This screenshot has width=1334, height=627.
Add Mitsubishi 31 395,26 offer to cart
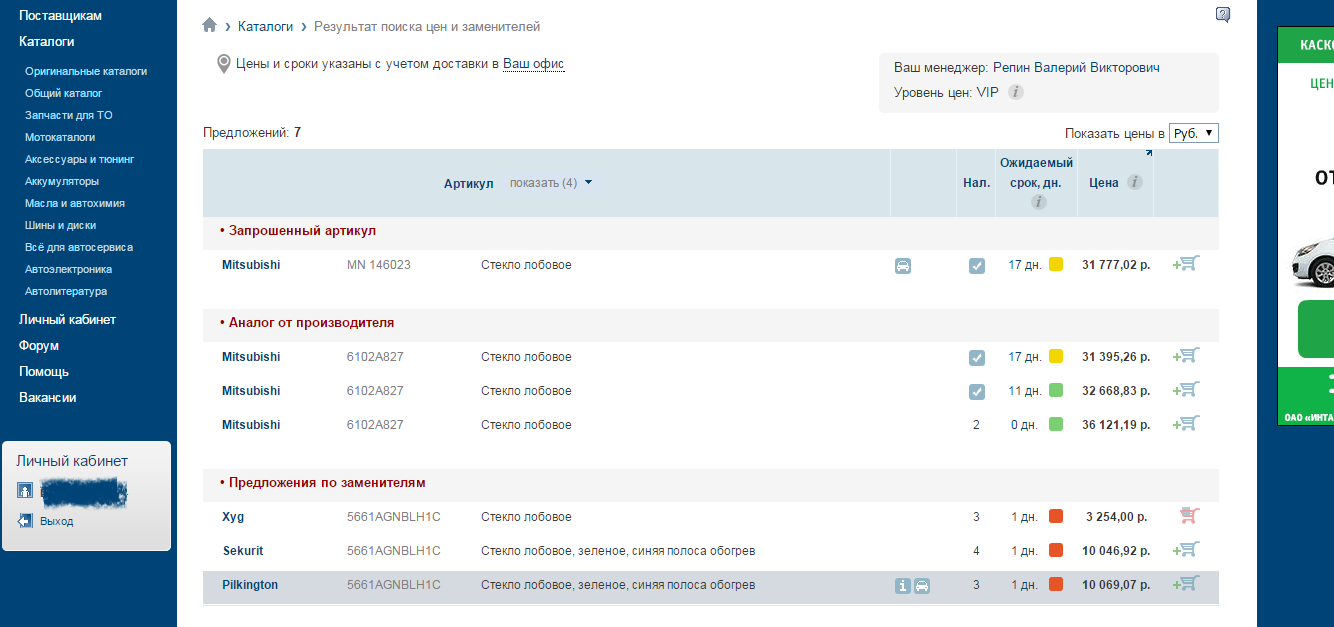pos(1186,356)
